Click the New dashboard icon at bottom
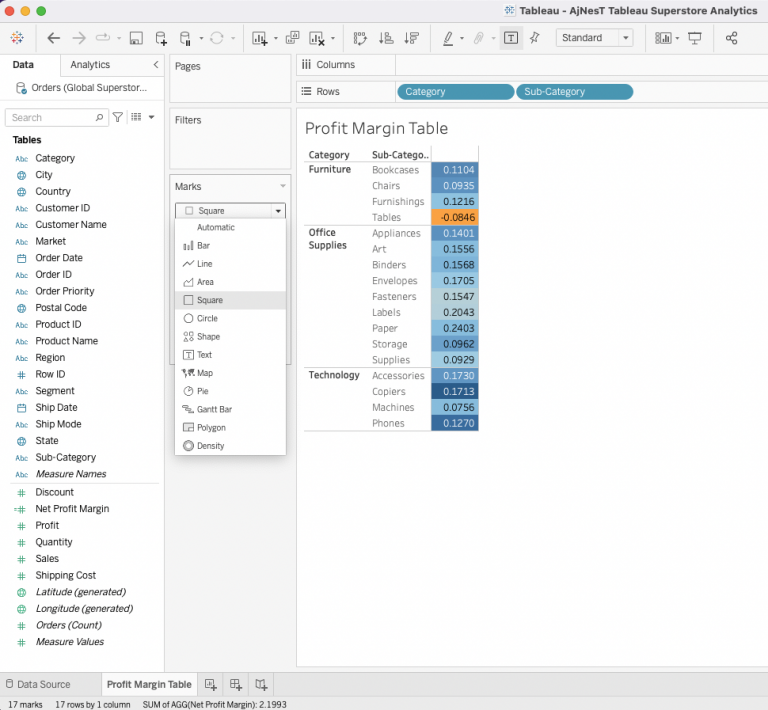This screenshot has height=710, width=768. tap(236, 684)
